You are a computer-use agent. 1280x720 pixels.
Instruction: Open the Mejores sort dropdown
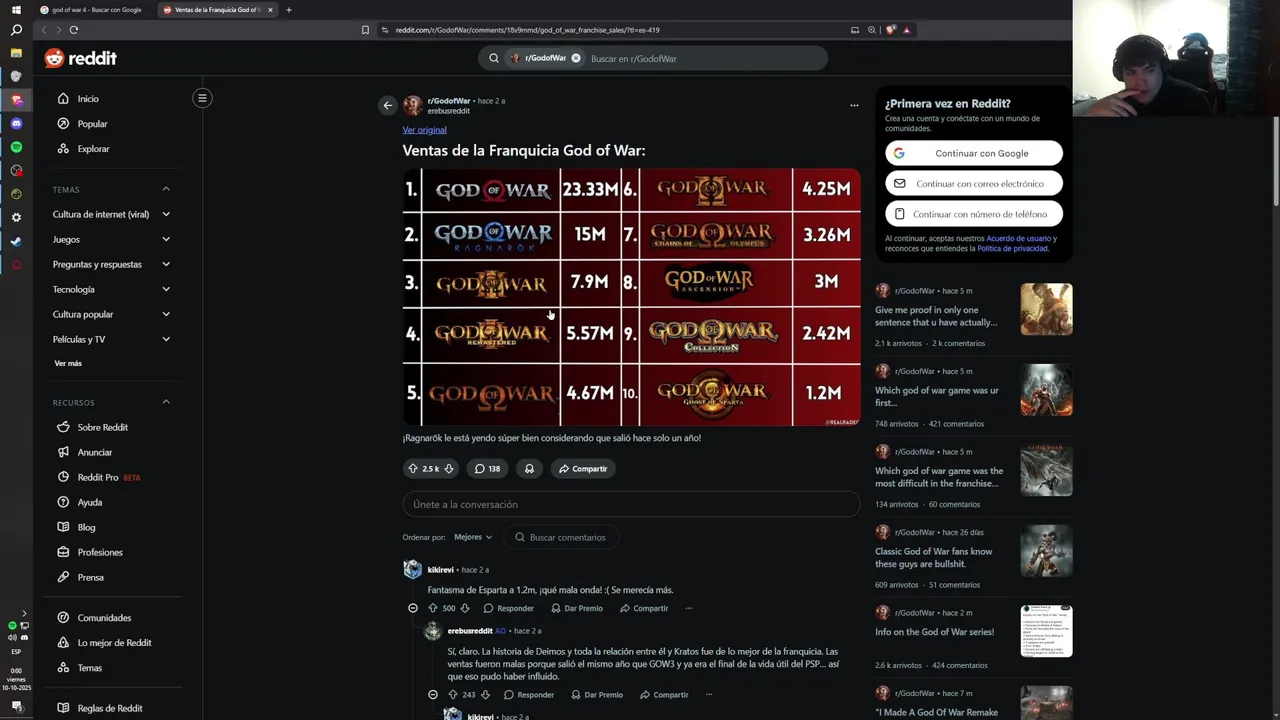(473, 537)
